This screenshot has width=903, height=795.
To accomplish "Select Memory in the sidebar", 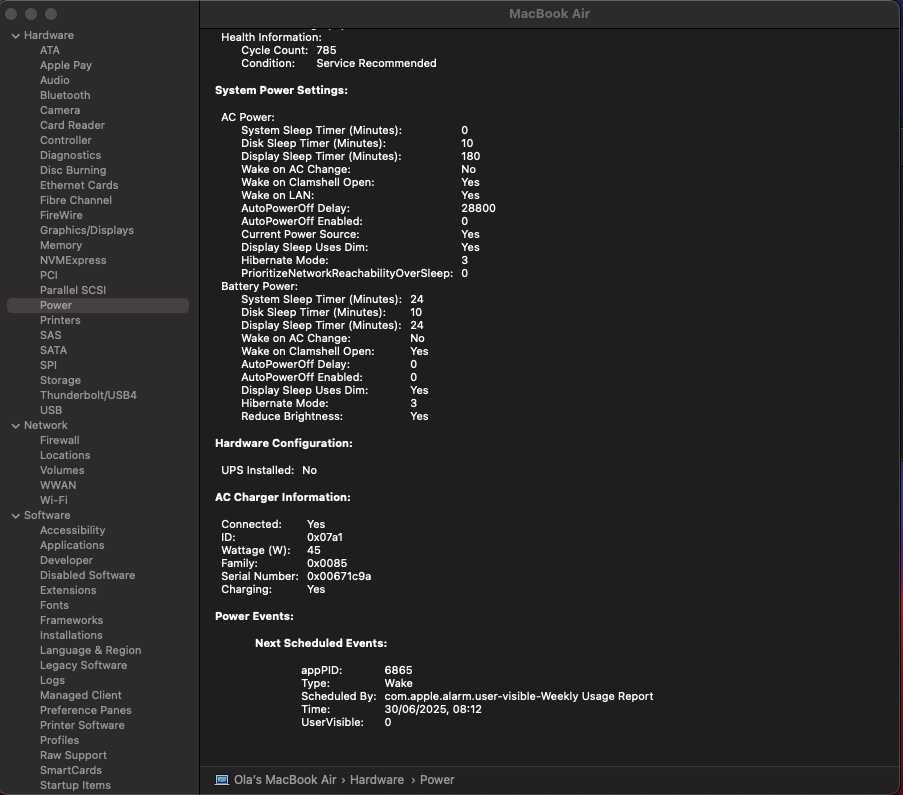I will pos(61,245).
